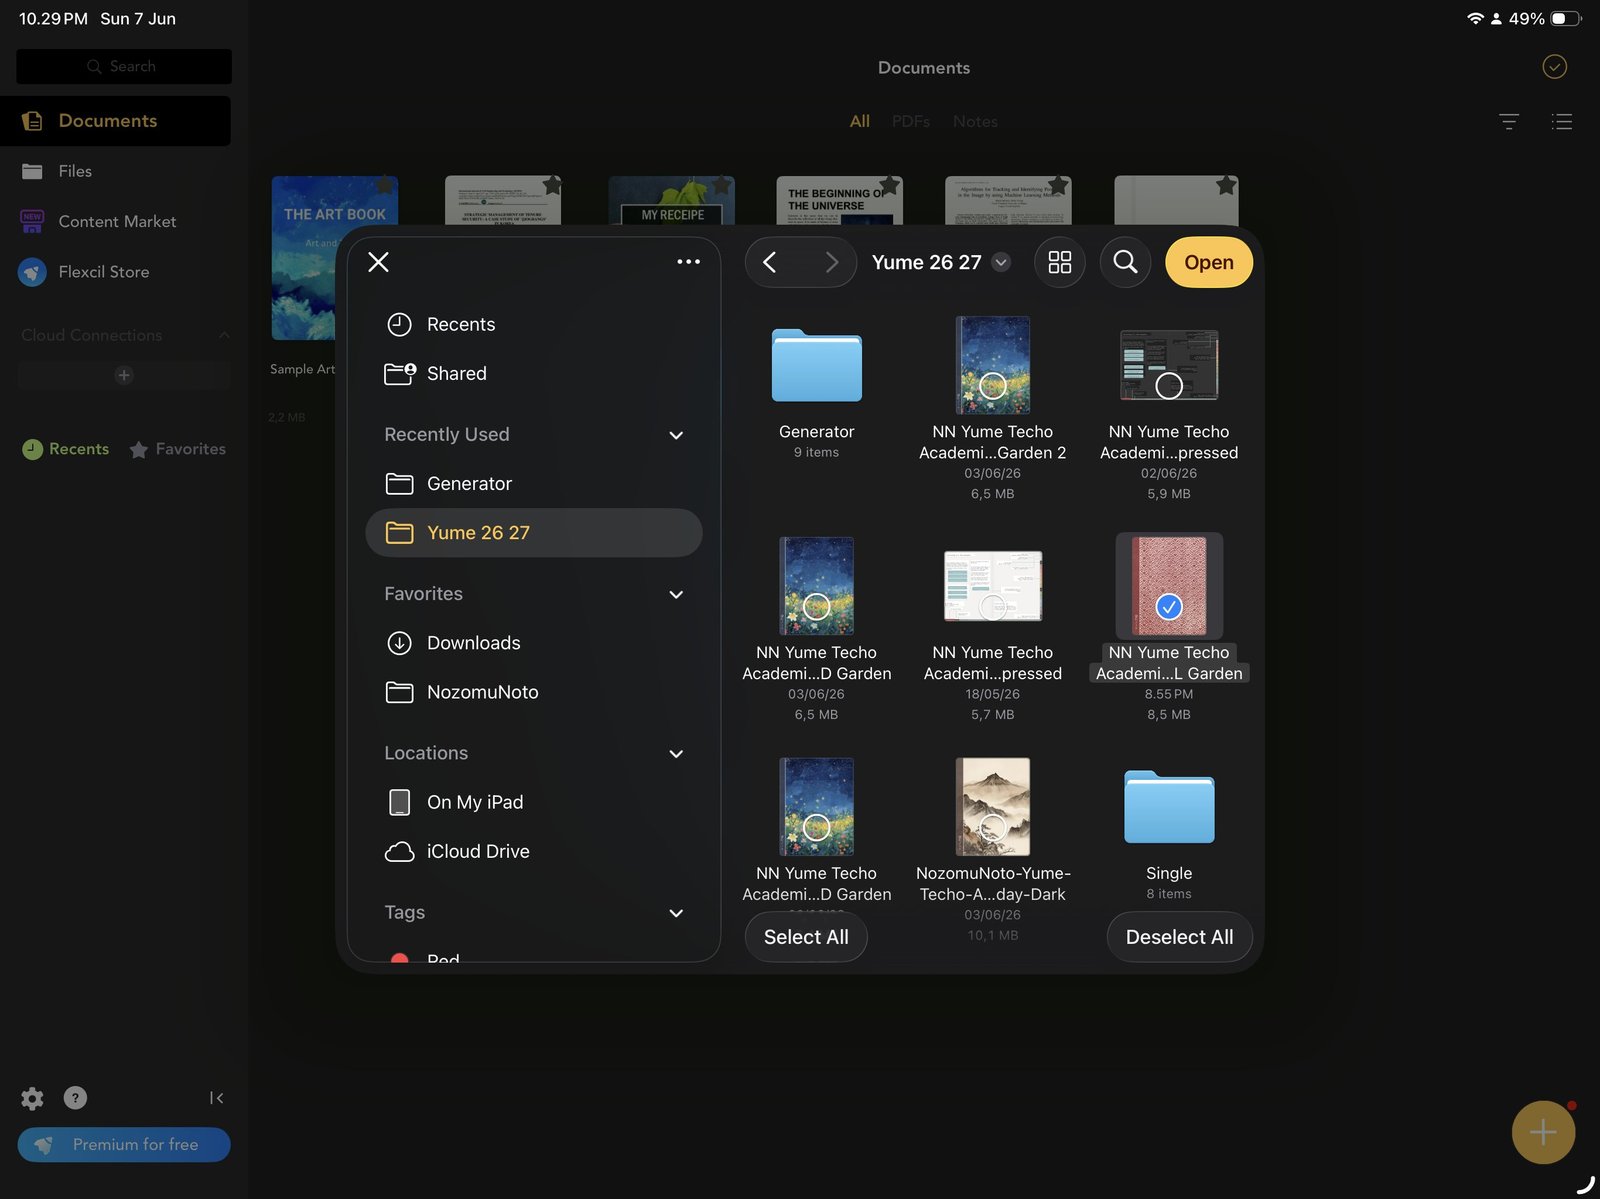Image resolution: width=1600 pixels, height=1199 pixels.
Task: Open the sort filter icon
Action: tap(1509, 122)
